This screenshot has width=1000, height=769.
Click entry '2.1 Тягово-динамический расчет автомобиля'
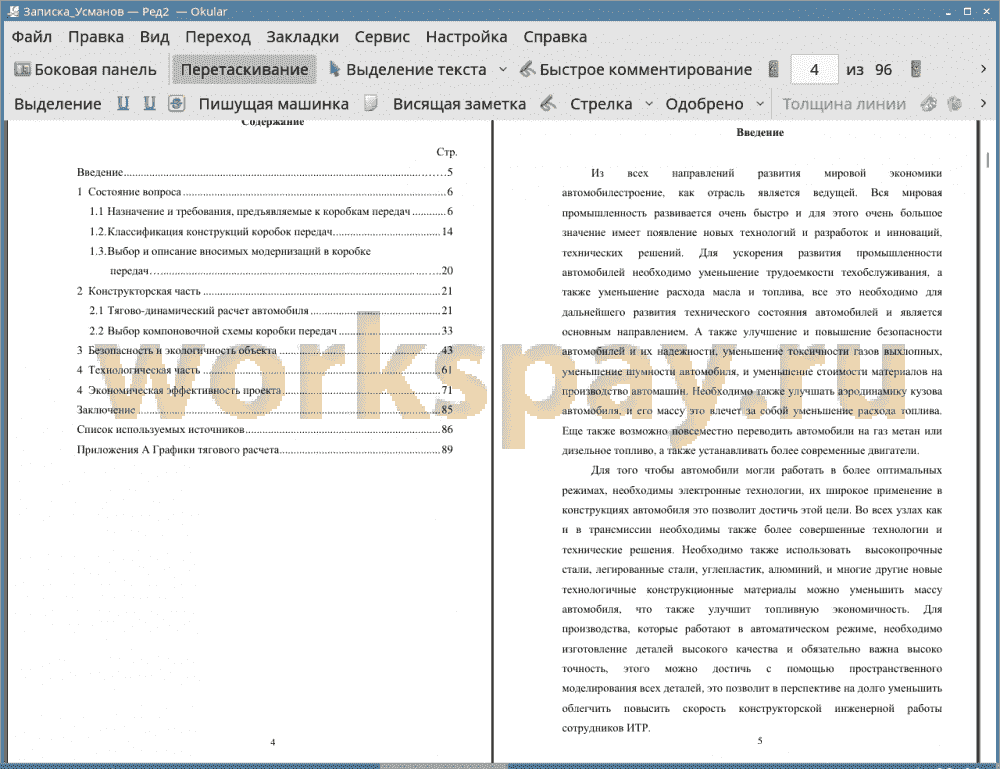pos(271,311)
